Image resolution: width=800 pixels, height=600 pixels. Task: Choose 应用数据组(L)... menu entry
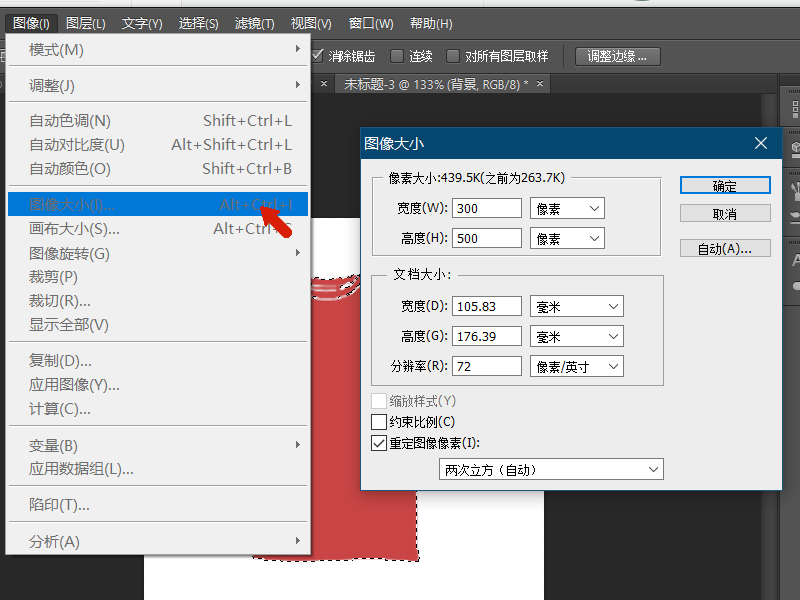[x=158, y=469]
